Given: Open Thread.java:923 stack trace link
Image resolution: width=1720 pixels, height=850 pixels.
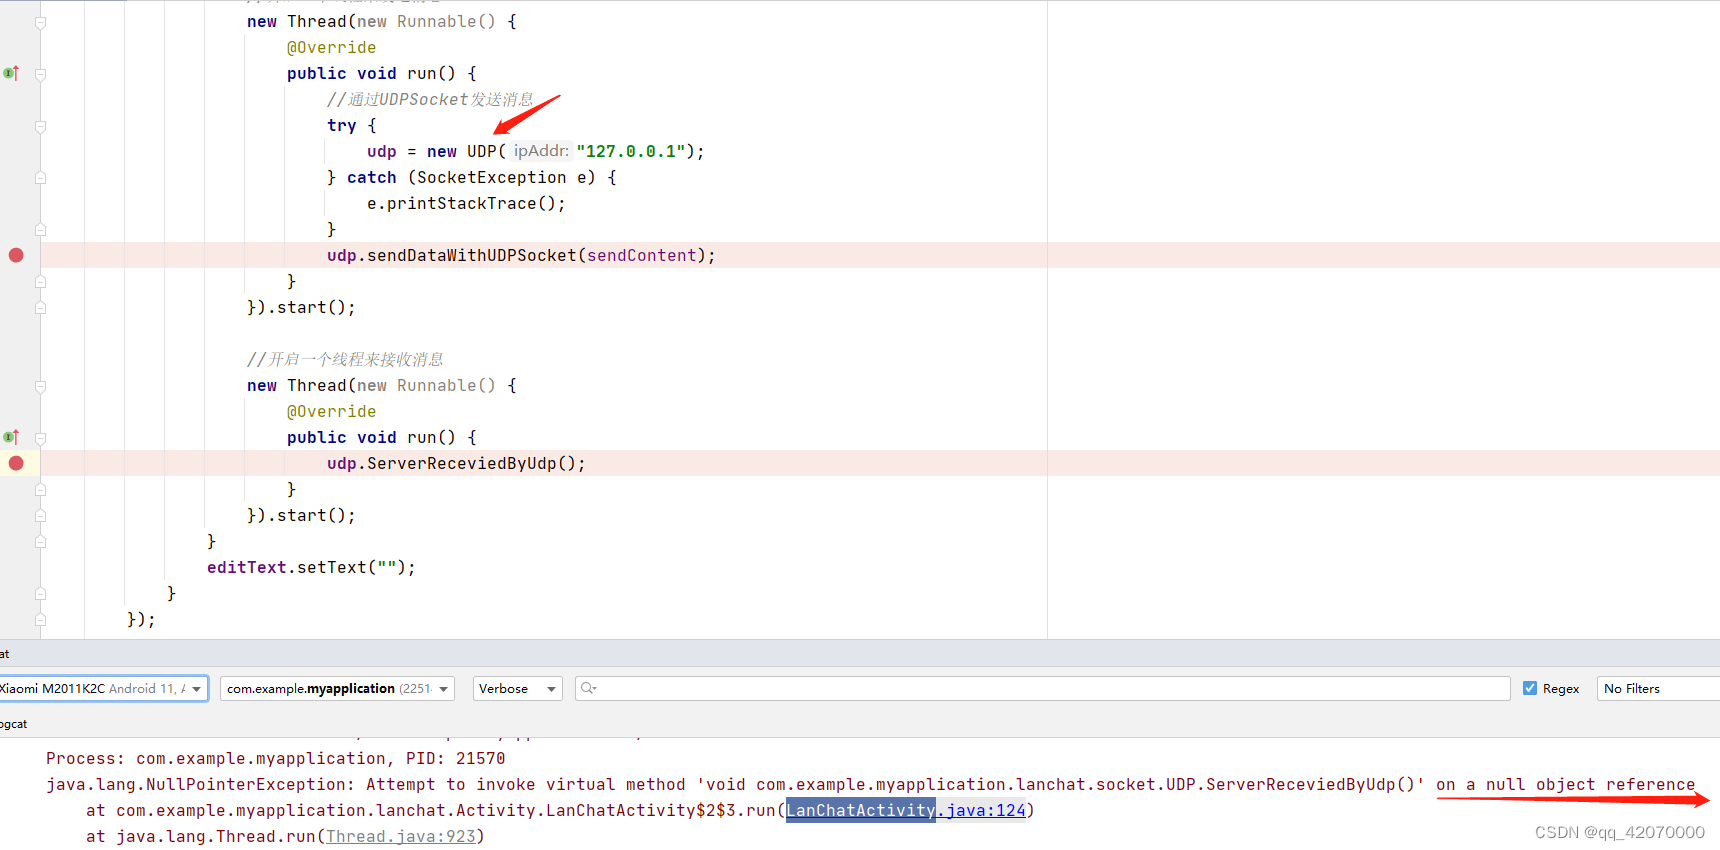Looking at the screenshot, I should click(401, 836).
